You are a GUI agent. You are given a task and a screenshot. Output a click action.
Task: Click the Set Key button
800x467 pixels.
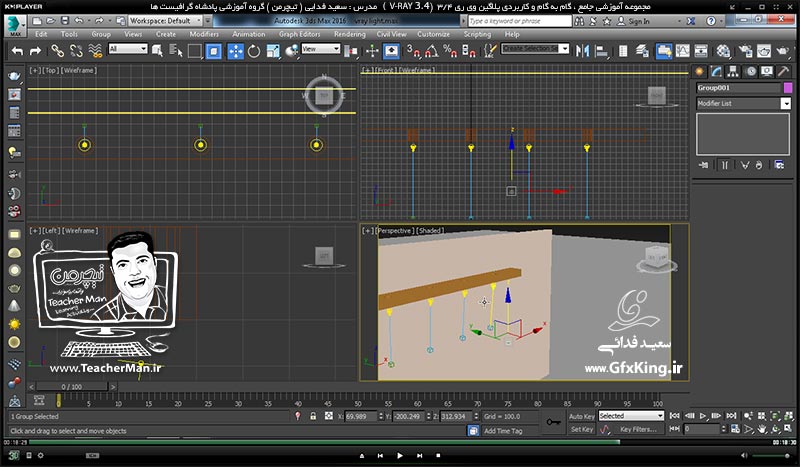[582, 430]
